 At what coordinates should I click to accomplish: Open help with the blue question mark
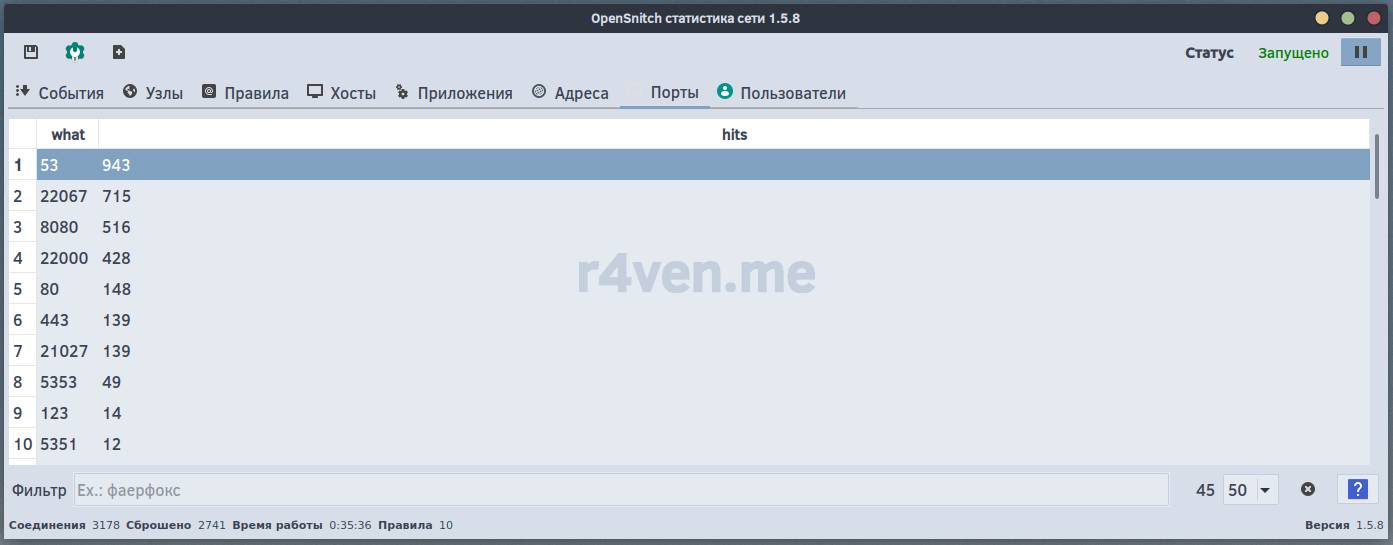coord(1357,490)
